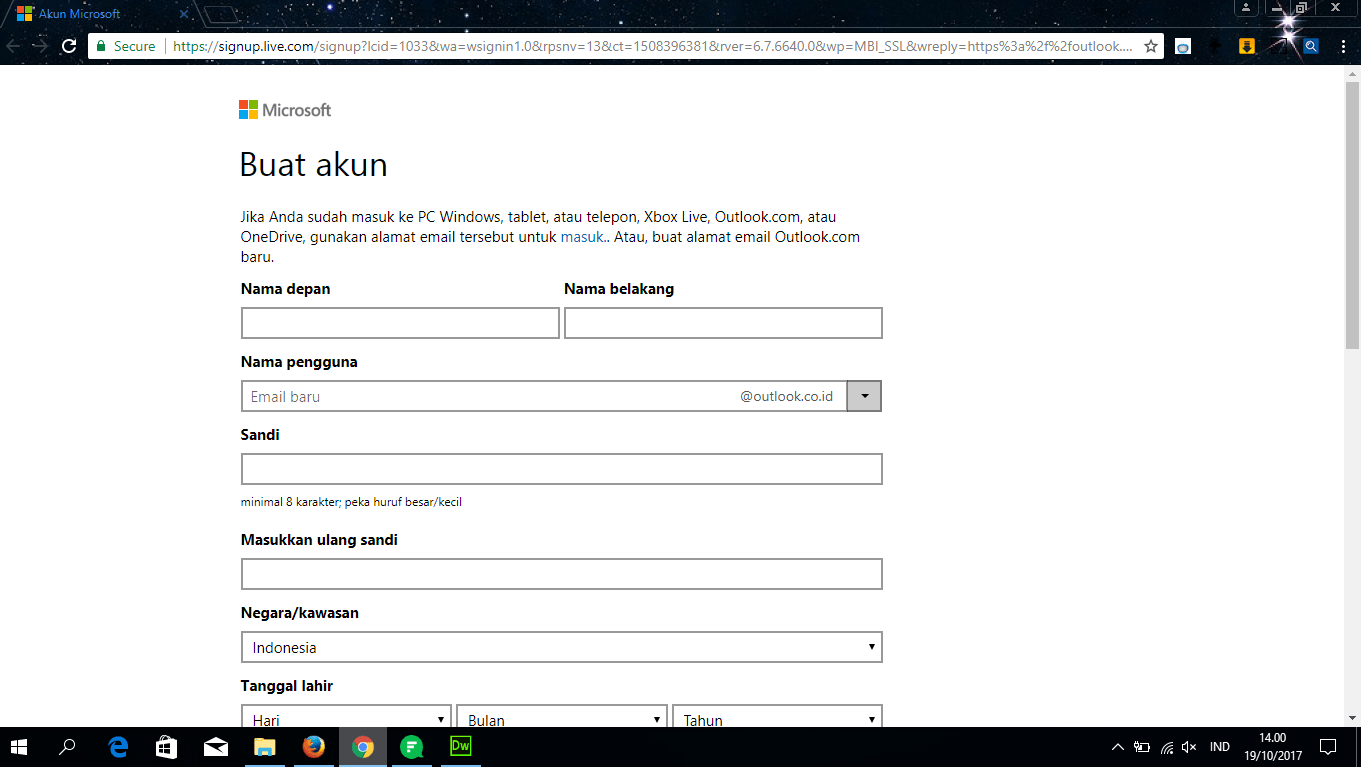Click the Microsoft logo
This screenshot has width=1361, height=767.
click(x=285, y=110)
